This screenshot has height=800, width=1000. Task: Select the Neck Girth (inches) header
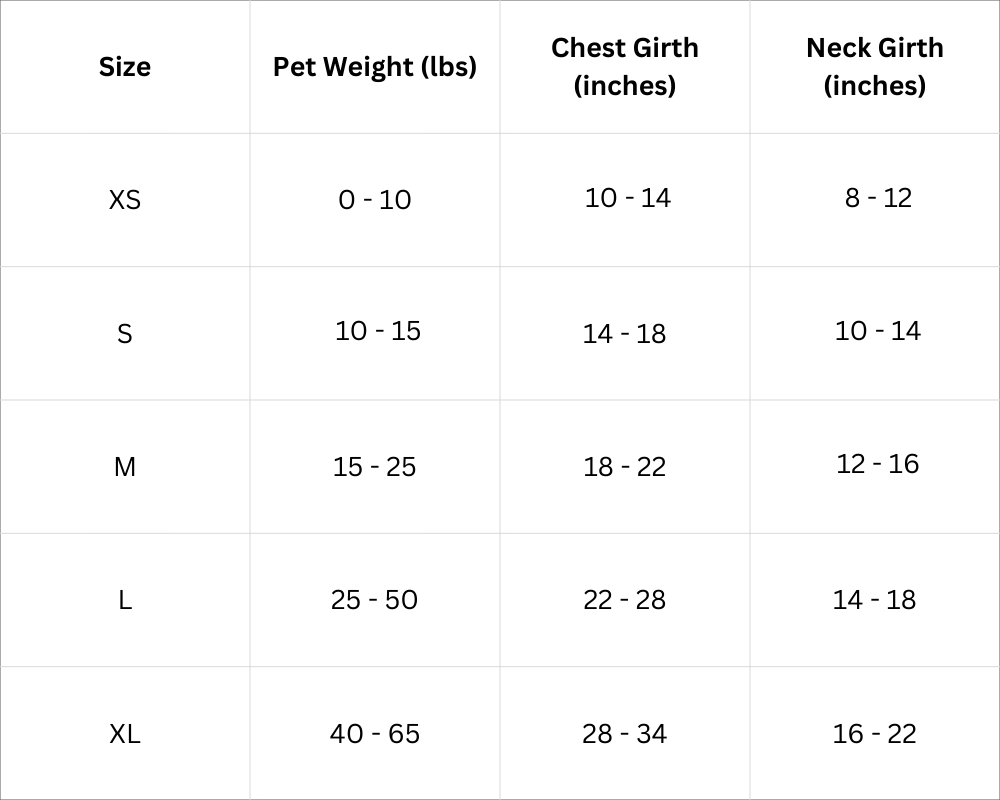pyautogui.click(x=875, y=66)
